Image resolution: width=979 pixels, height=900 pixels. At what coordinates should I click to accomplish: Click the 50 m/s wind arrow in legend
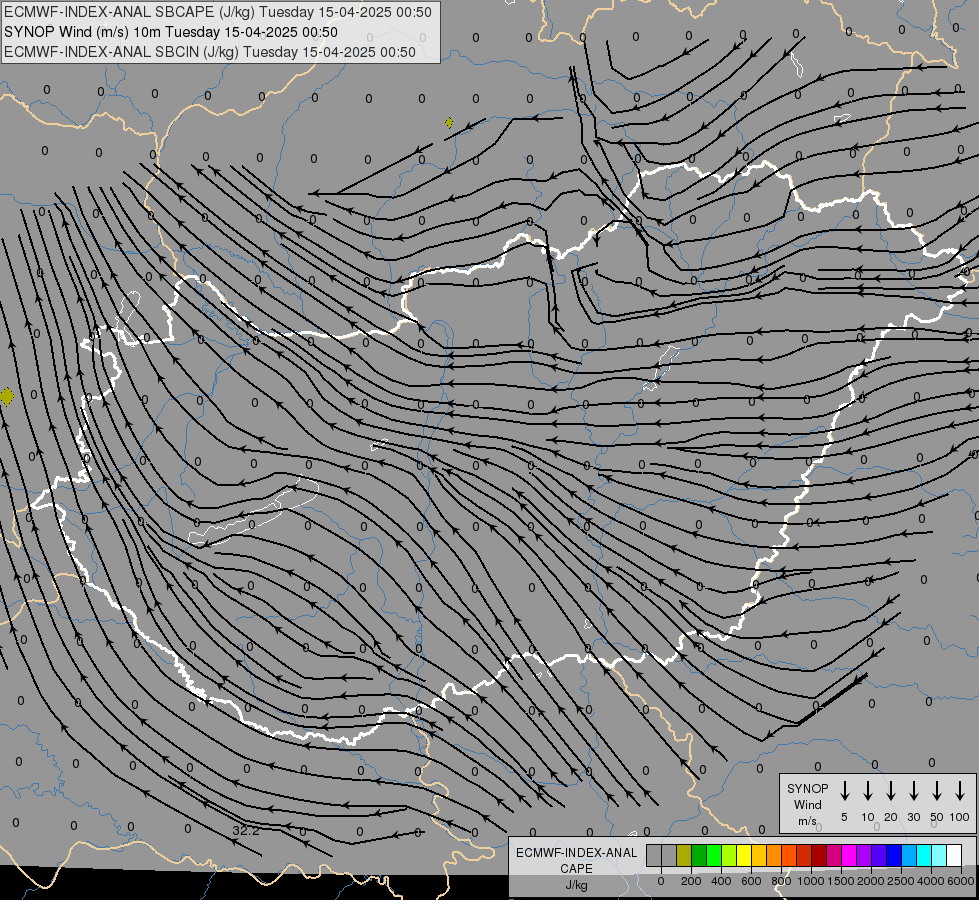click(x=937, y=791)
